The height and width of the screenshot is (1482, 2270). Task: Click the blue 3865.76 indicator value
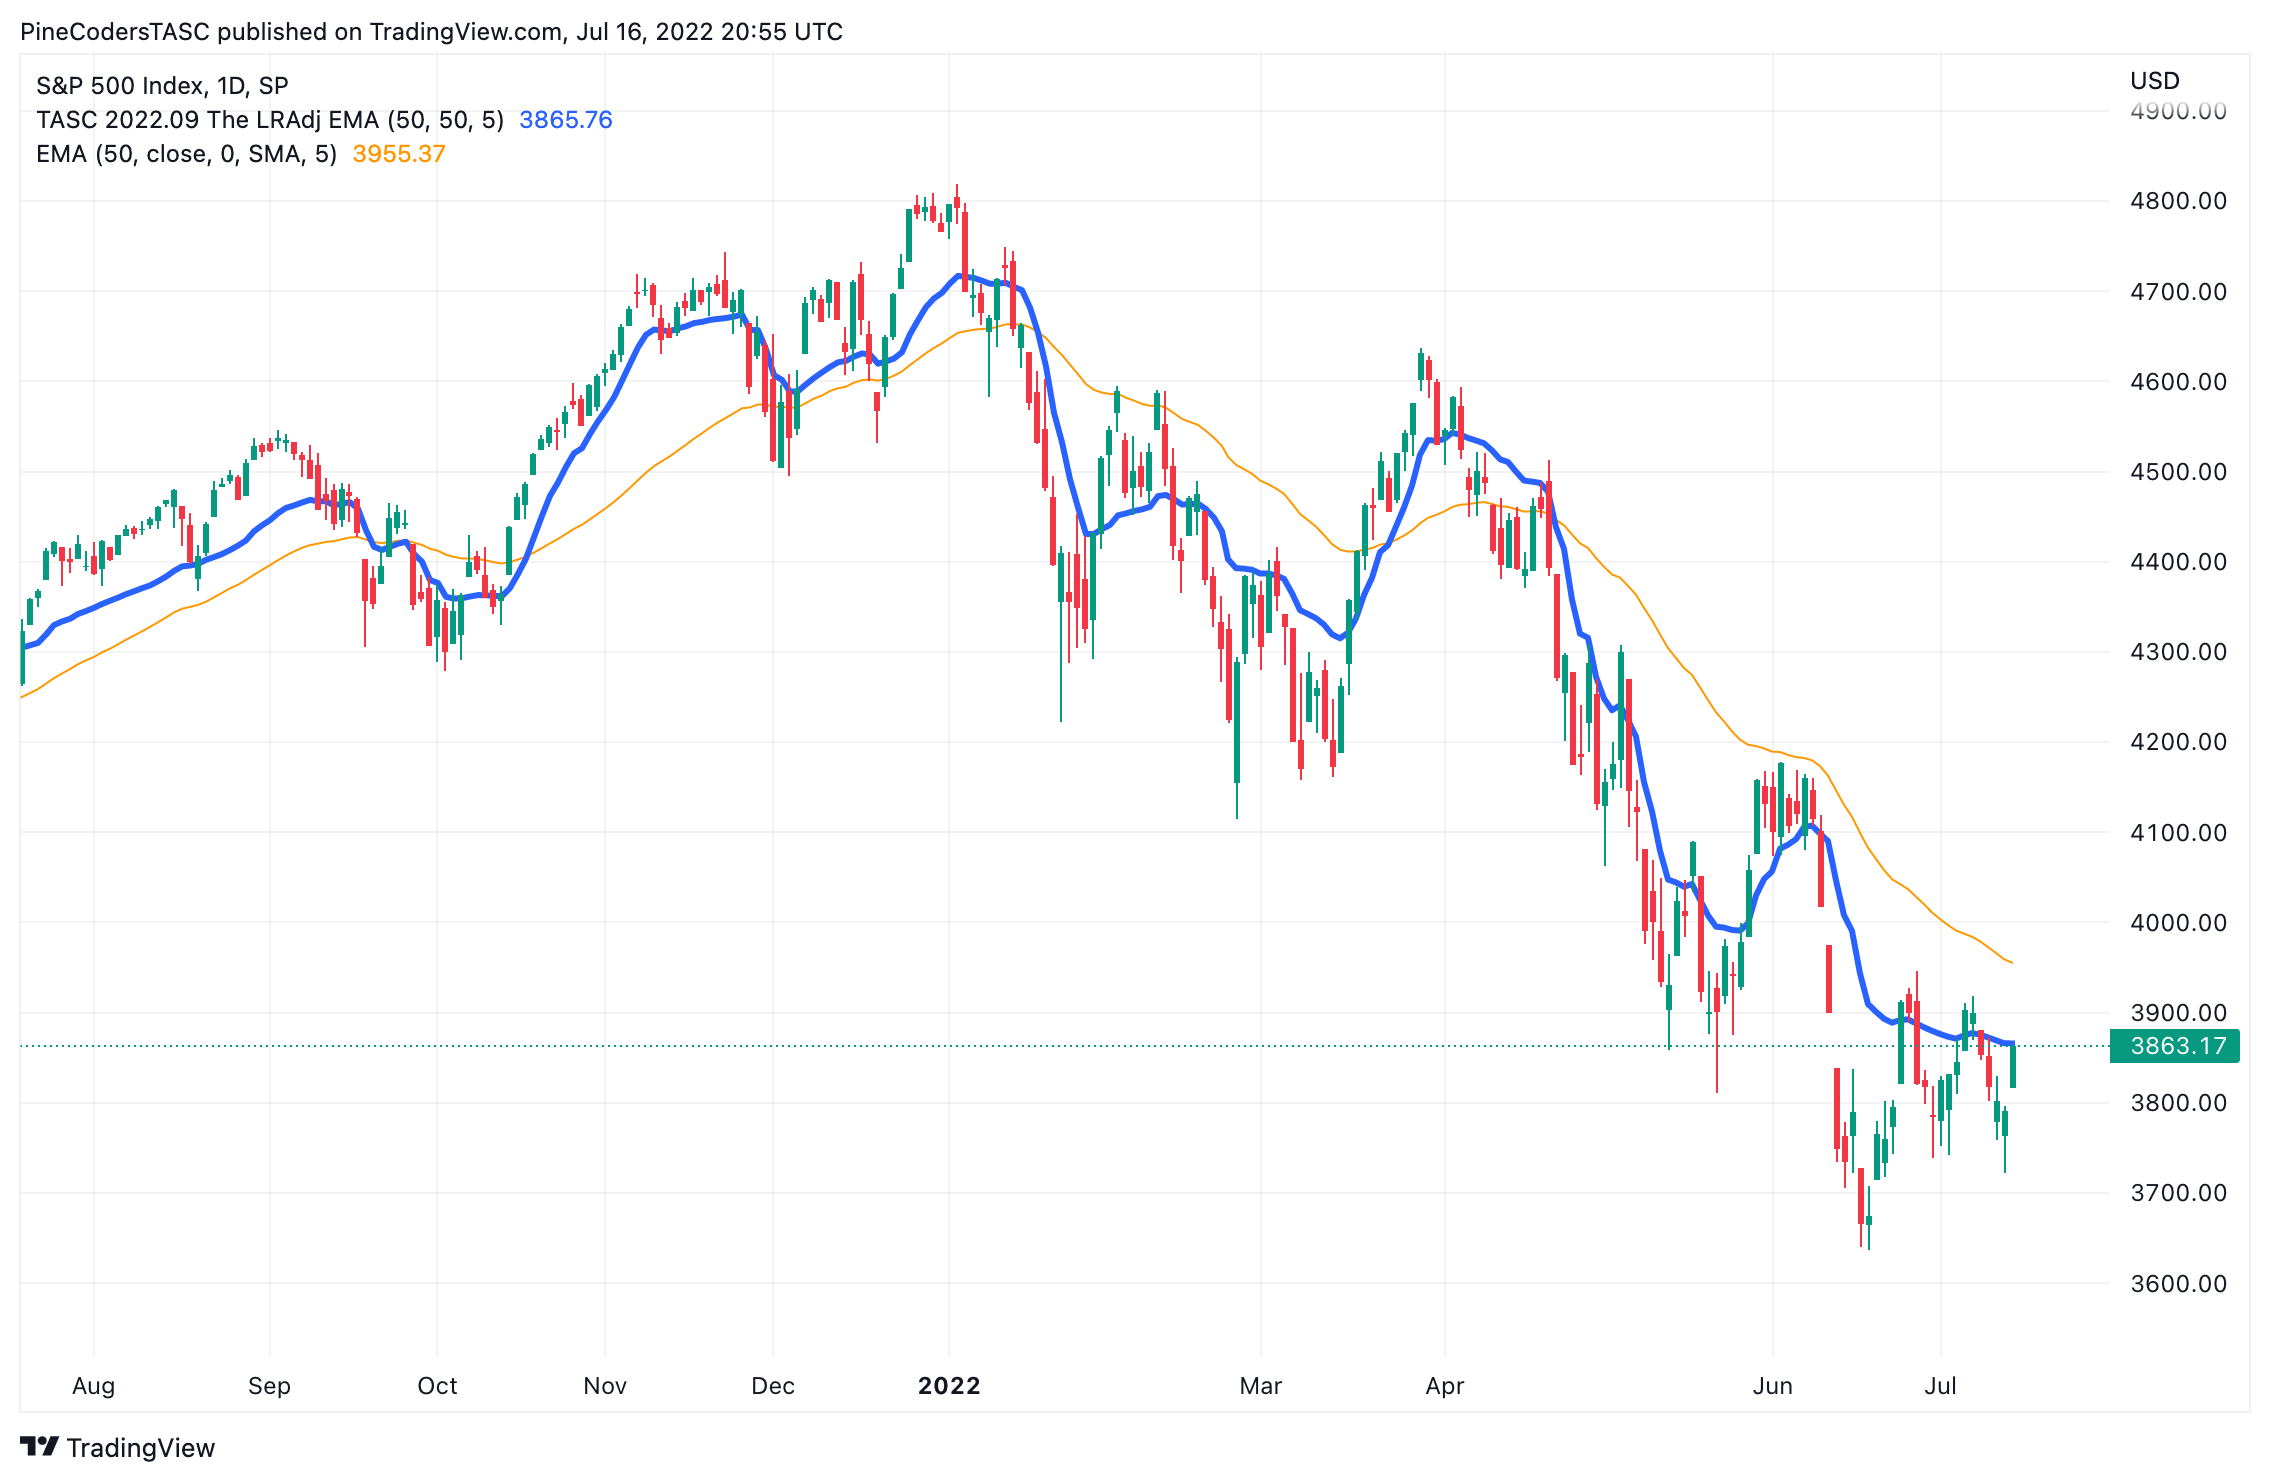[566, 120]
